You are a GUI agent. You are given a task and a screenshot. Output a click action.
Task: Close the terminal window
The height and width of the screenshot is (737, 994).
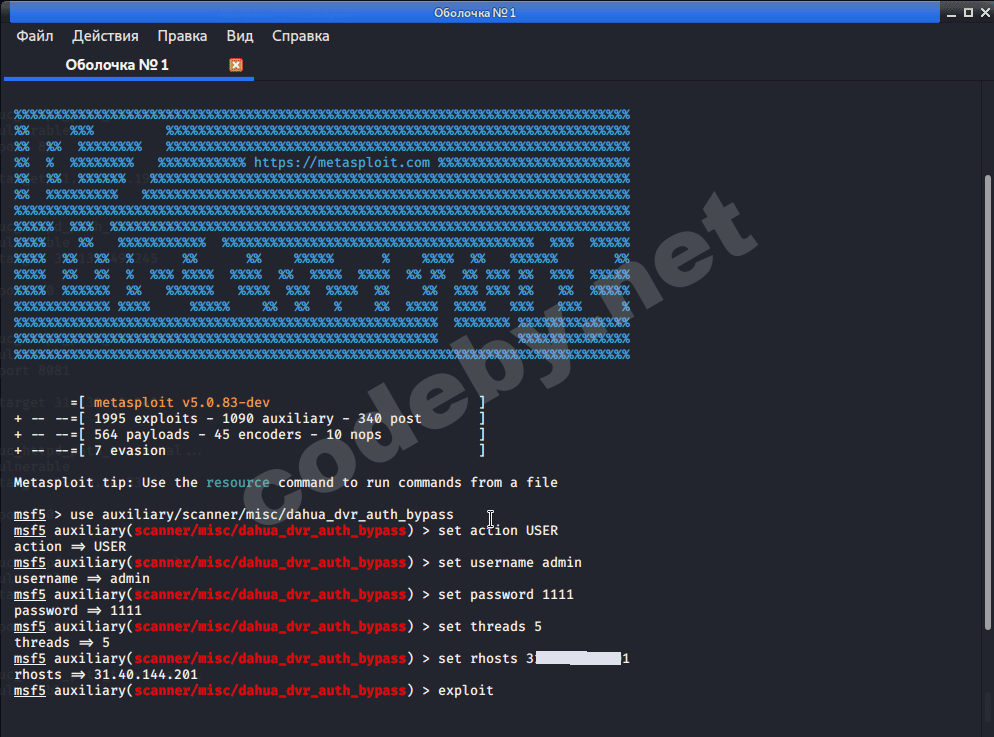[x=985, y=13]
